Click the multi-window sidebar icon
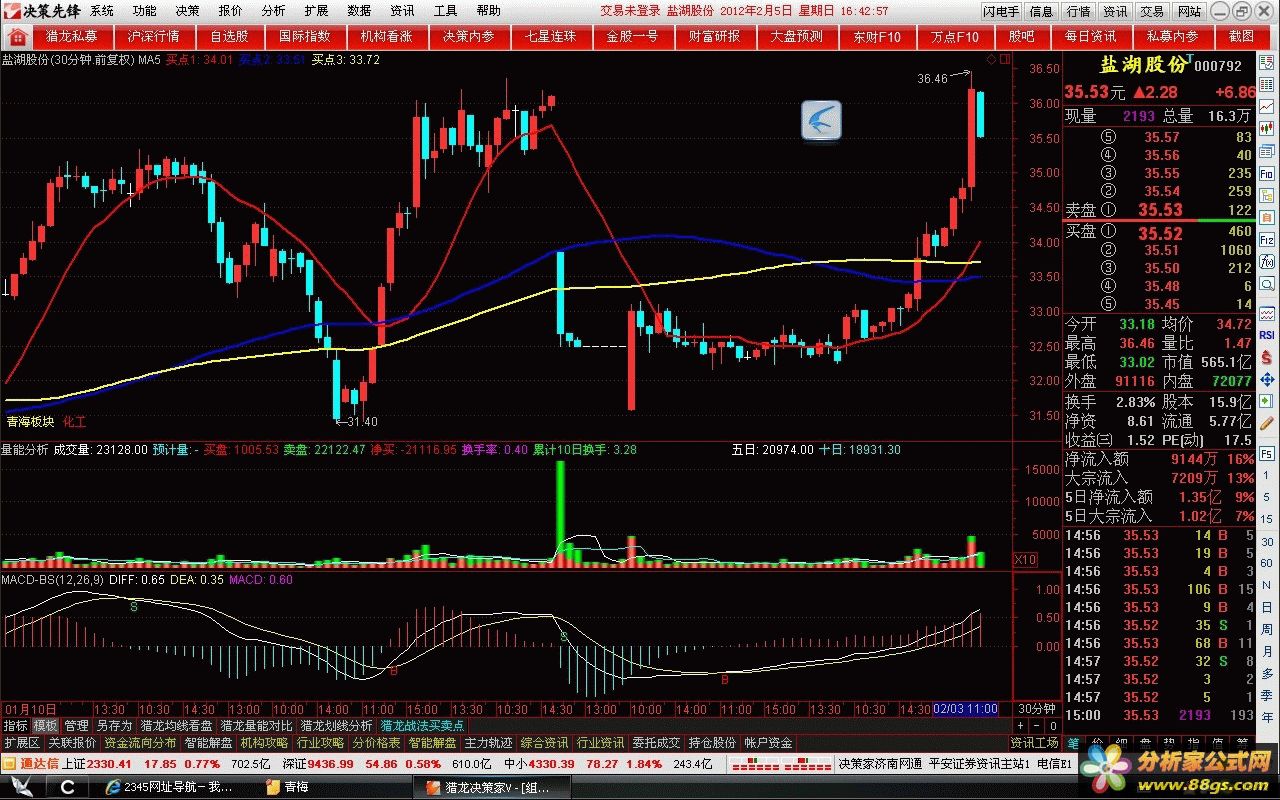 [x=1267, y=150]
